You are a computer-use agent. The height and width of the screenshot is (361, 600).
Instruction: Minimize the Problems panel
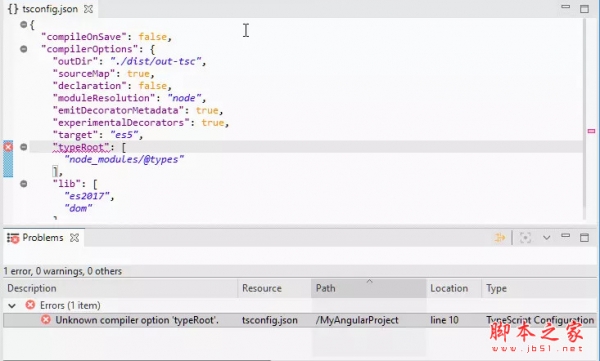pyautogui.click(x=566, y=236)
